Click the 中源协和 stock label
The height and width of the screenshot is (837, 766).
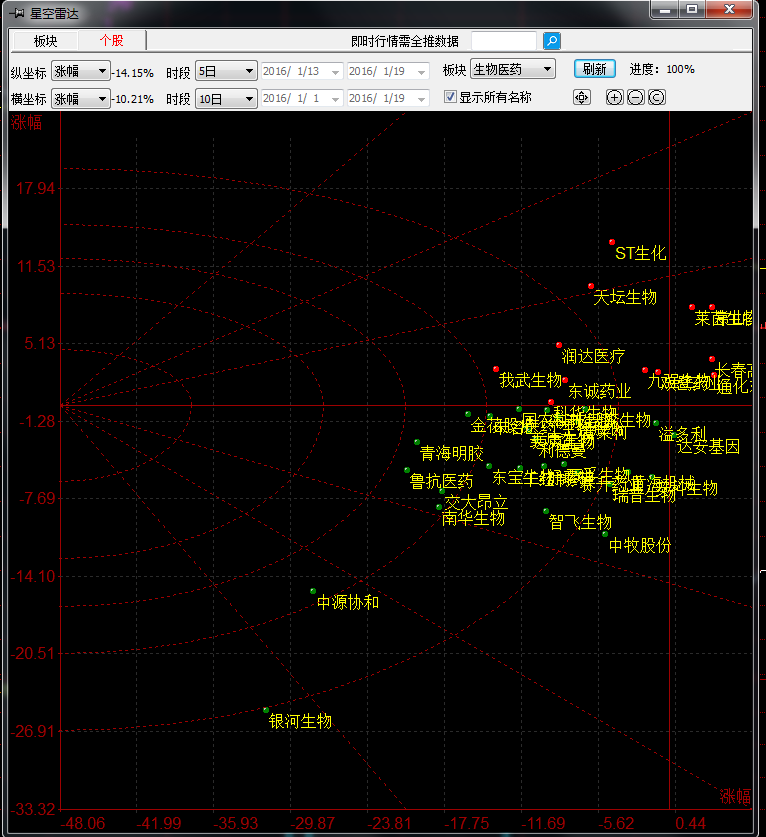point(348,602)
